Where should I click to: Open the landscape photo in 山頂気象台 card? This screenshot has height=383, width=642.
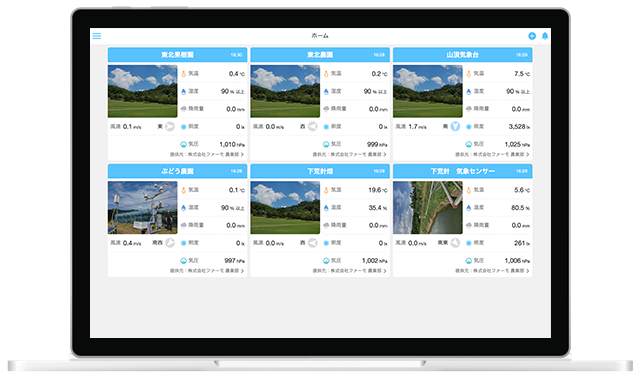pos(428,91)
